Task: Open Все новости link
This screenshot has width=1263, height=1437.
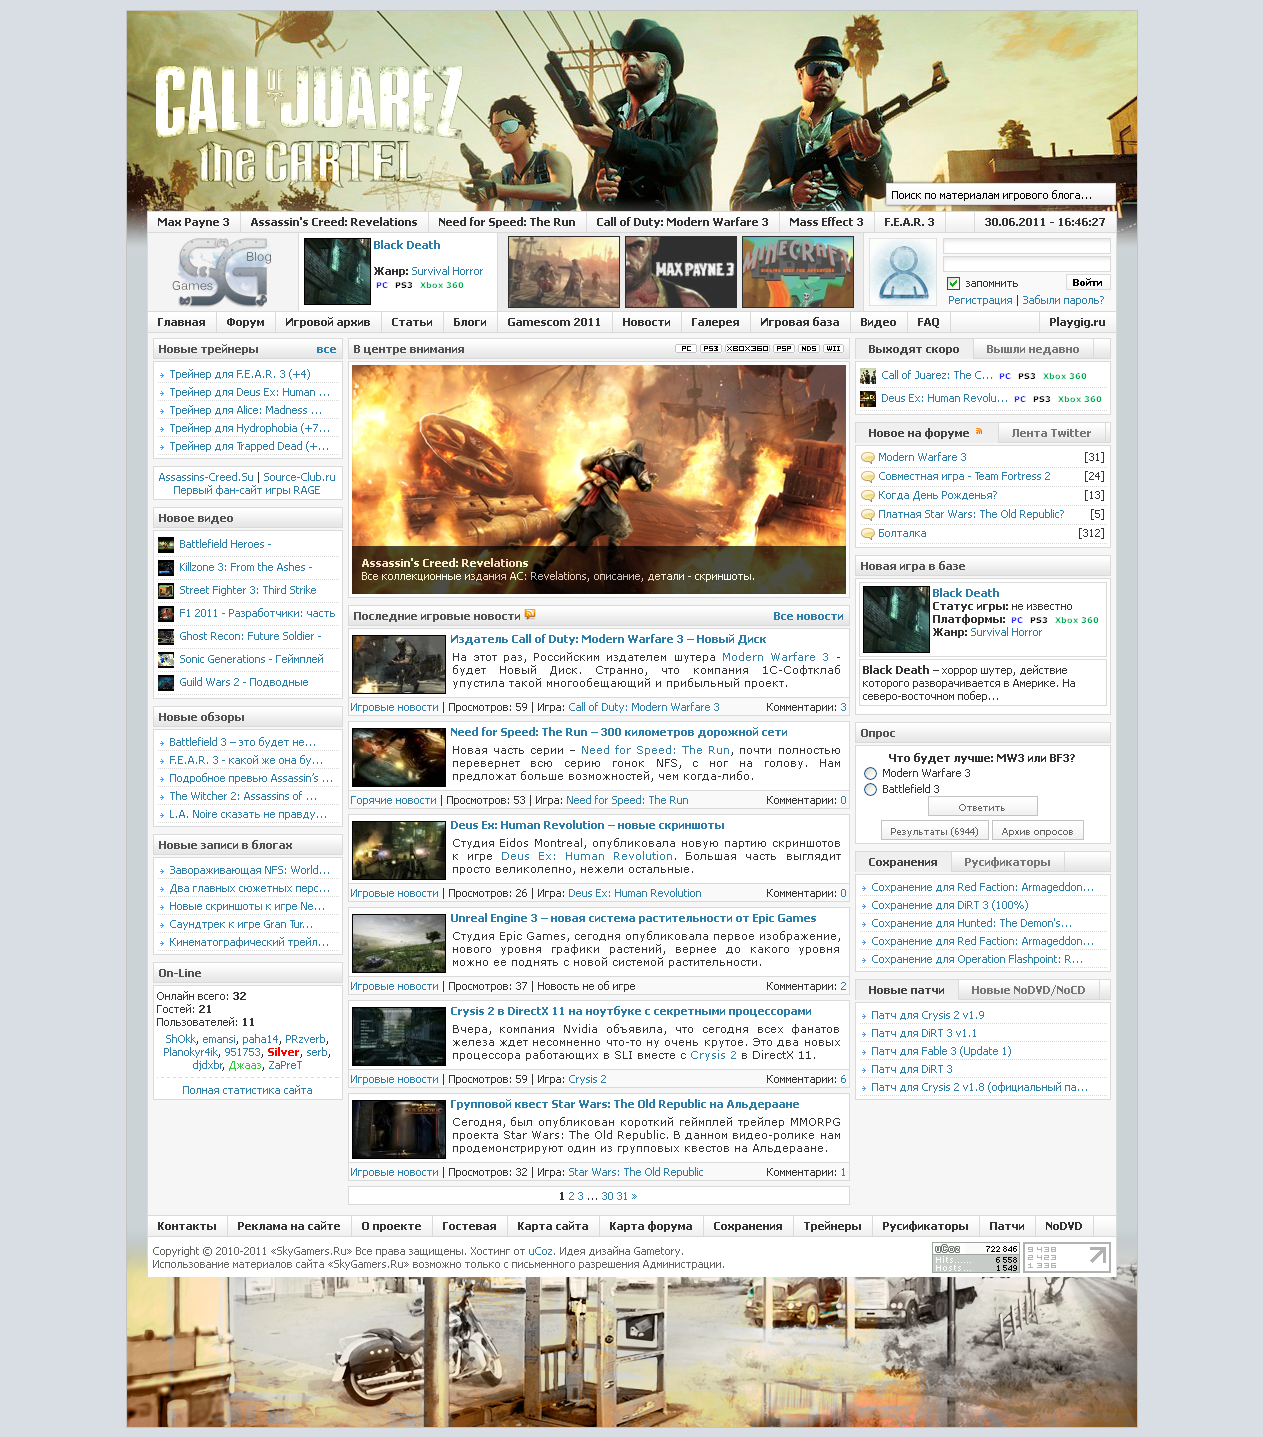Action: click(808, 616)
